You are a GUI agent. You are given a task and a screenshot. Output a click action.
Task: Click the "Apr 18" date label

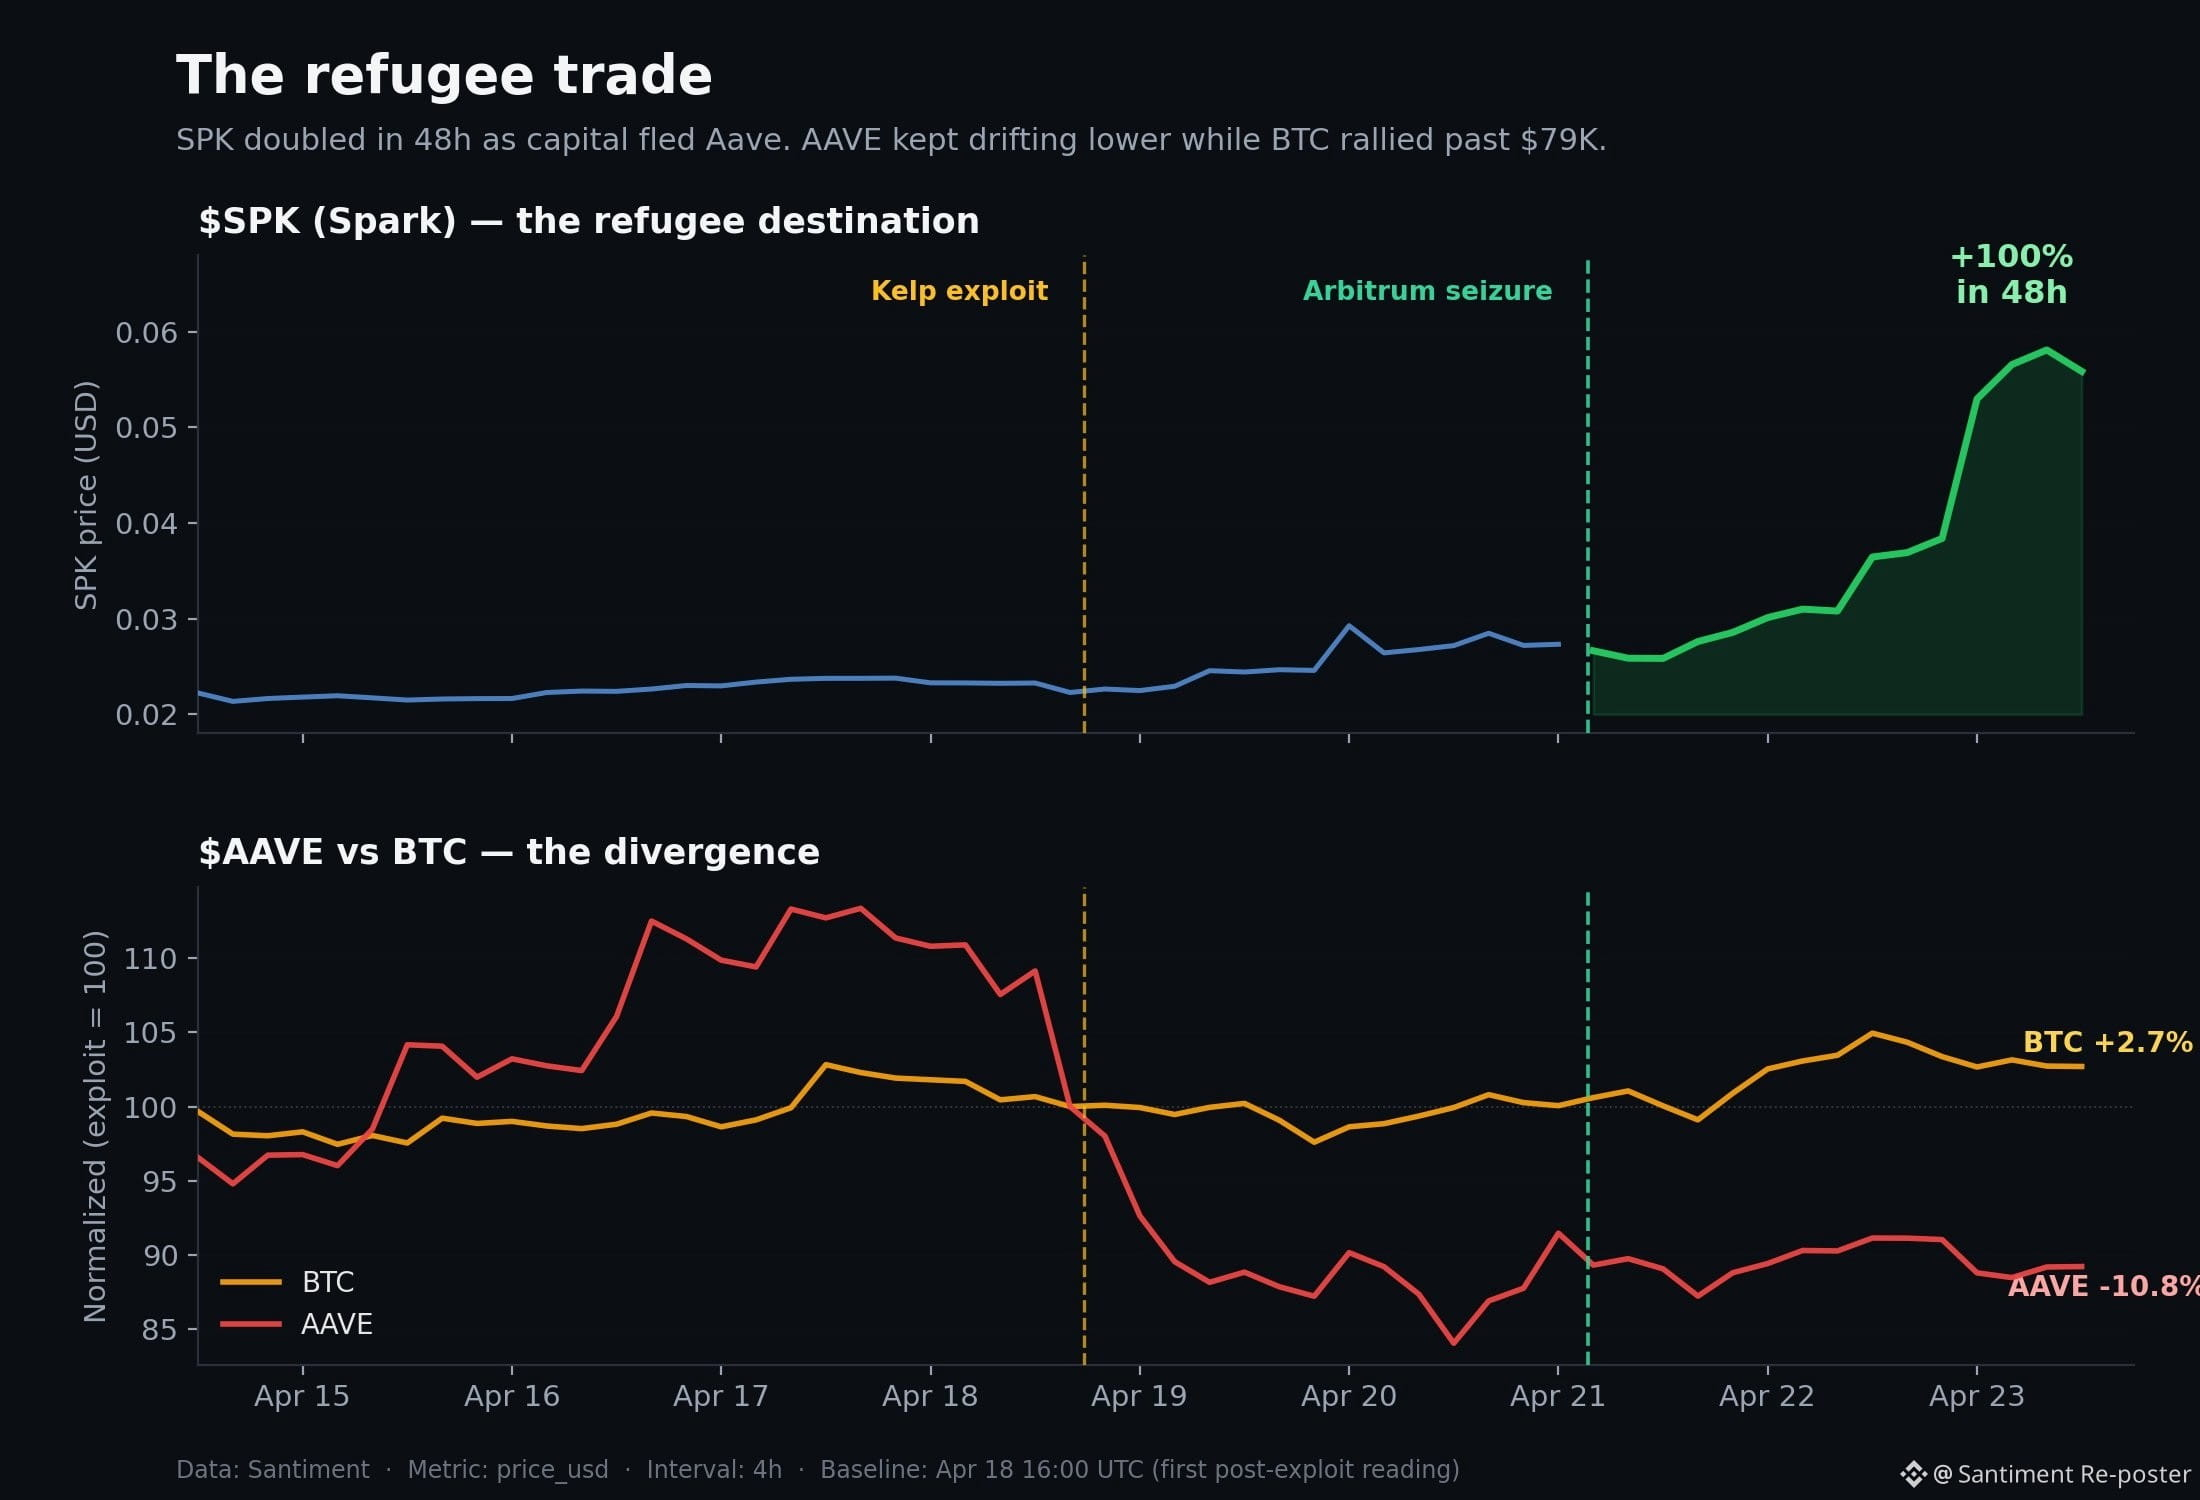(x=930, y=1396)
